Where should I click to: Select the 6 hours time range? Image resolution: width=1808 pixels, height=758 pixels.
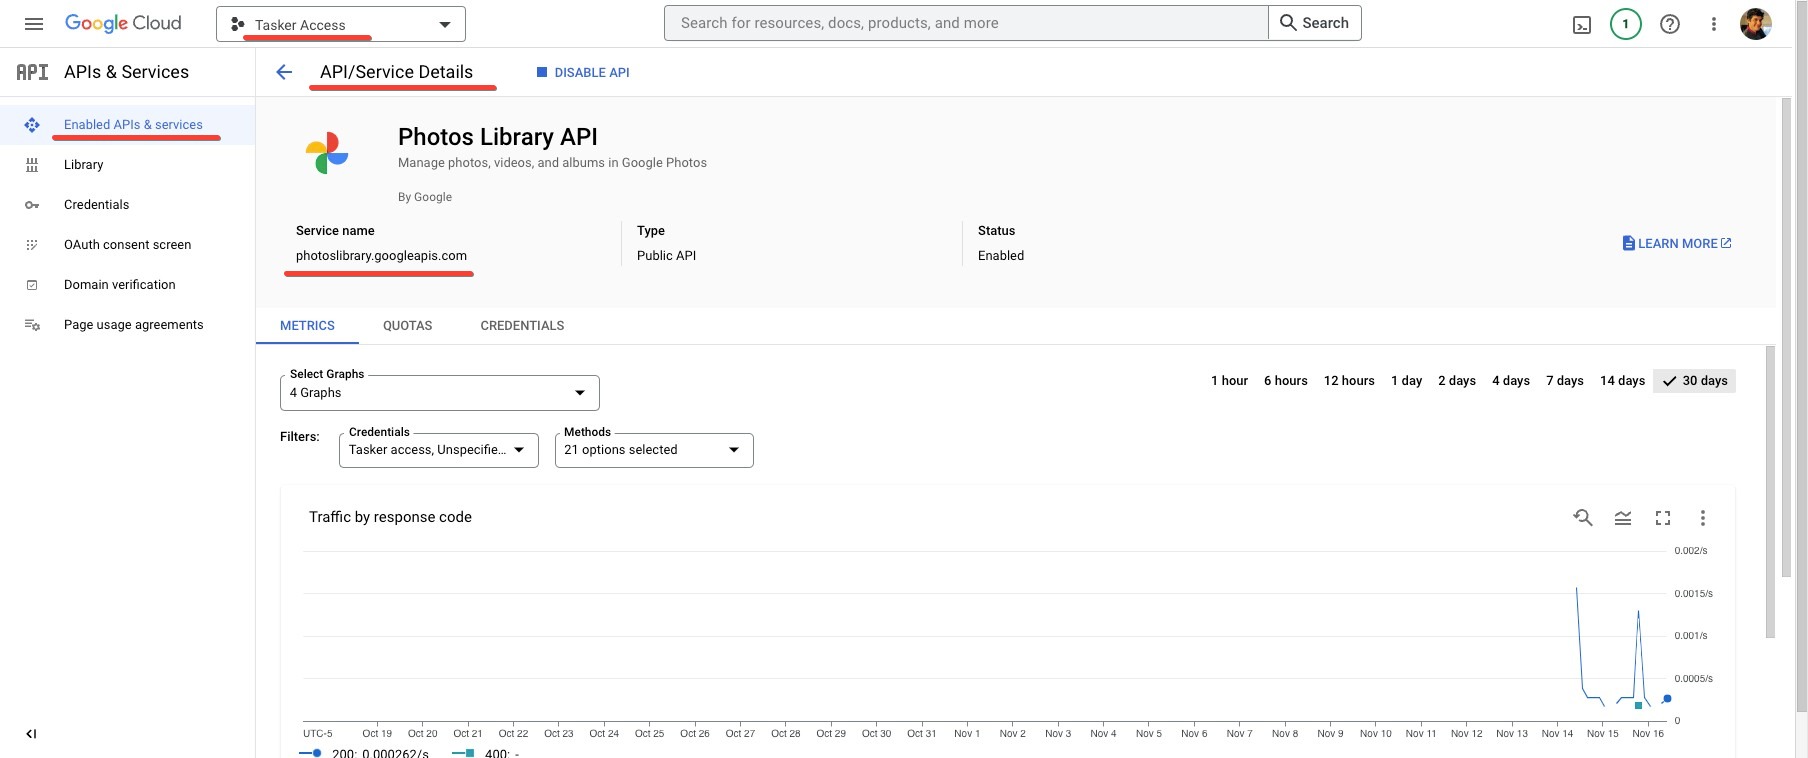tap(1286, 381)
